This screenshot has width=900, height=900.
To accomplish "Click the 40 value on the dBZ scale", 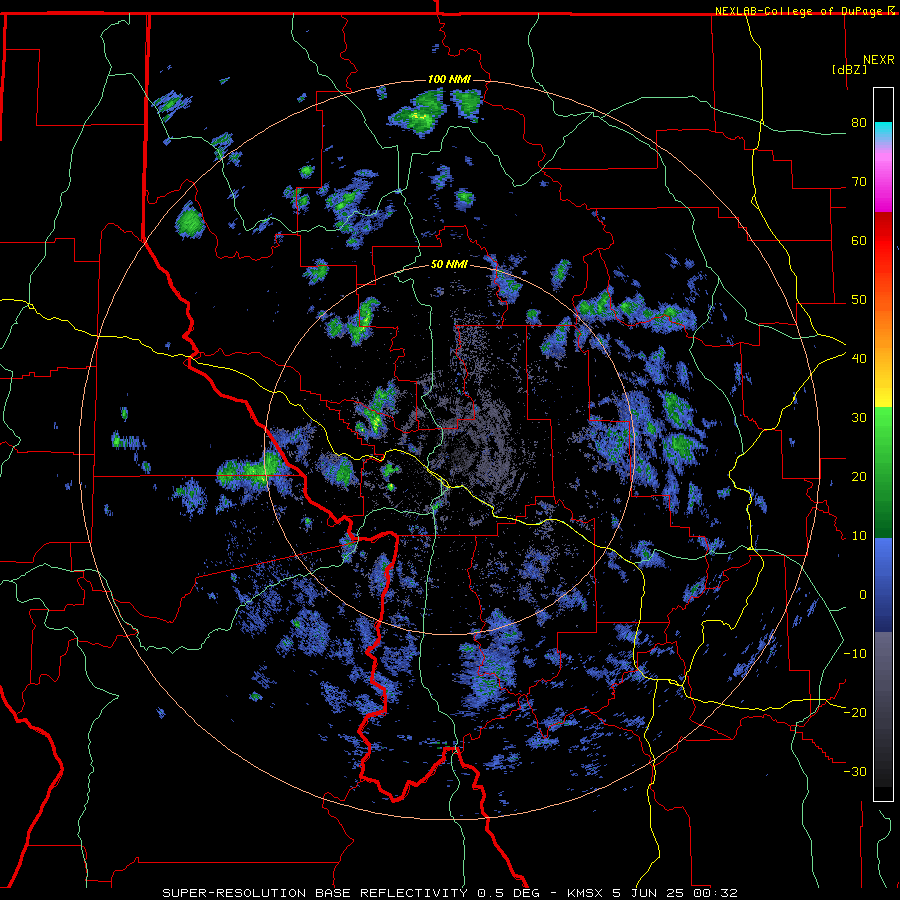I will [859, 358].
